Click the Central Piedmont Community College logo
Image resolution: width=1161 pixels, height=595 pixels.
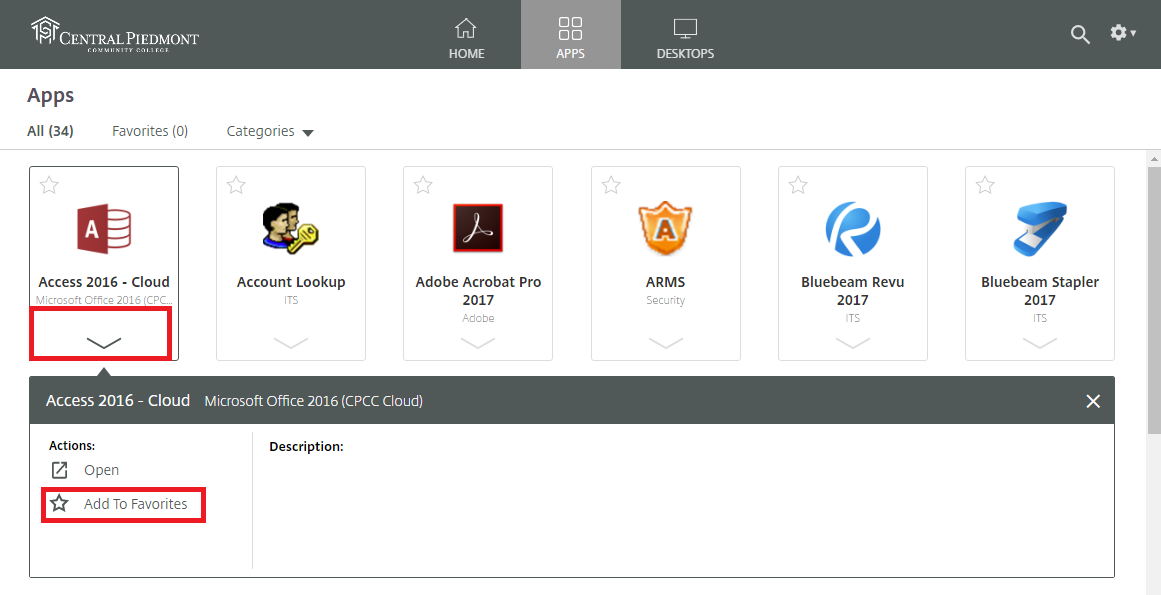[x=115, y=34]
